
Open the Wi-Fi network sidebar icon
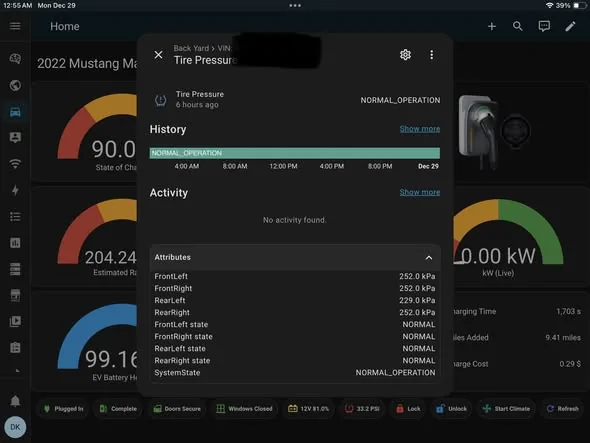(15, 164)
